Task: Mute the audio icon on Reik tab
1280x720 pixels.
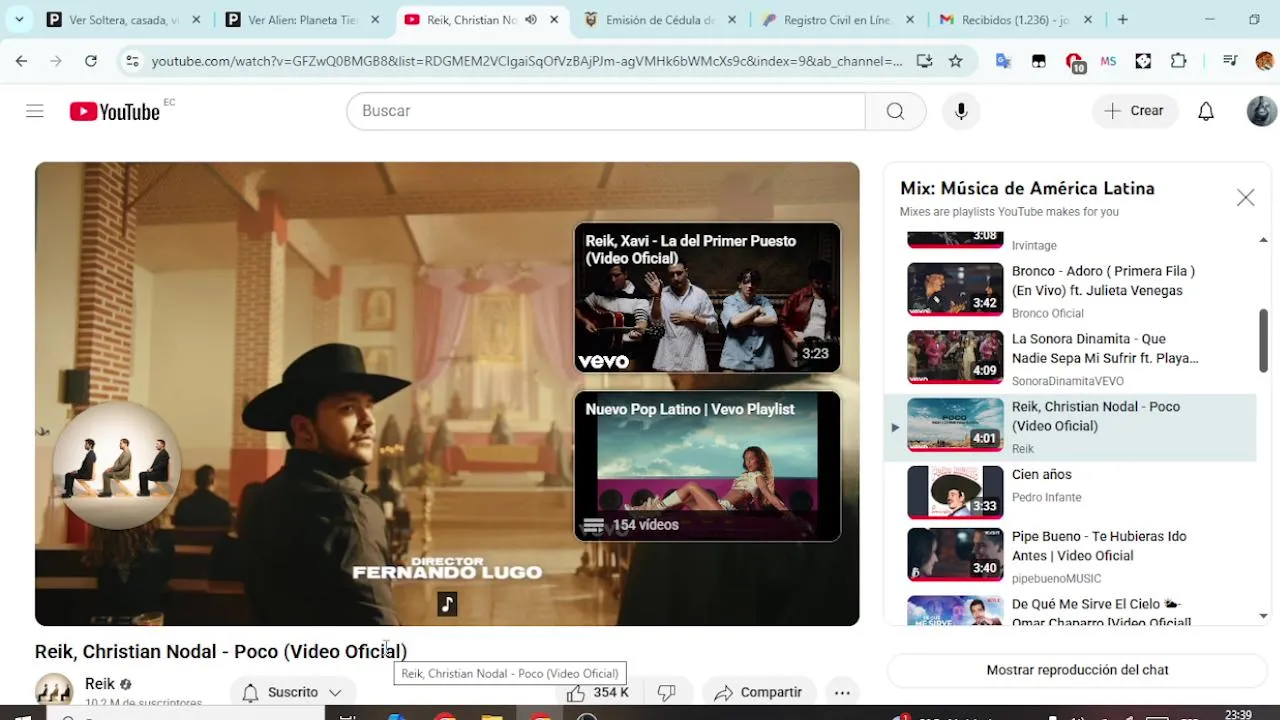Action: [531, 19]
